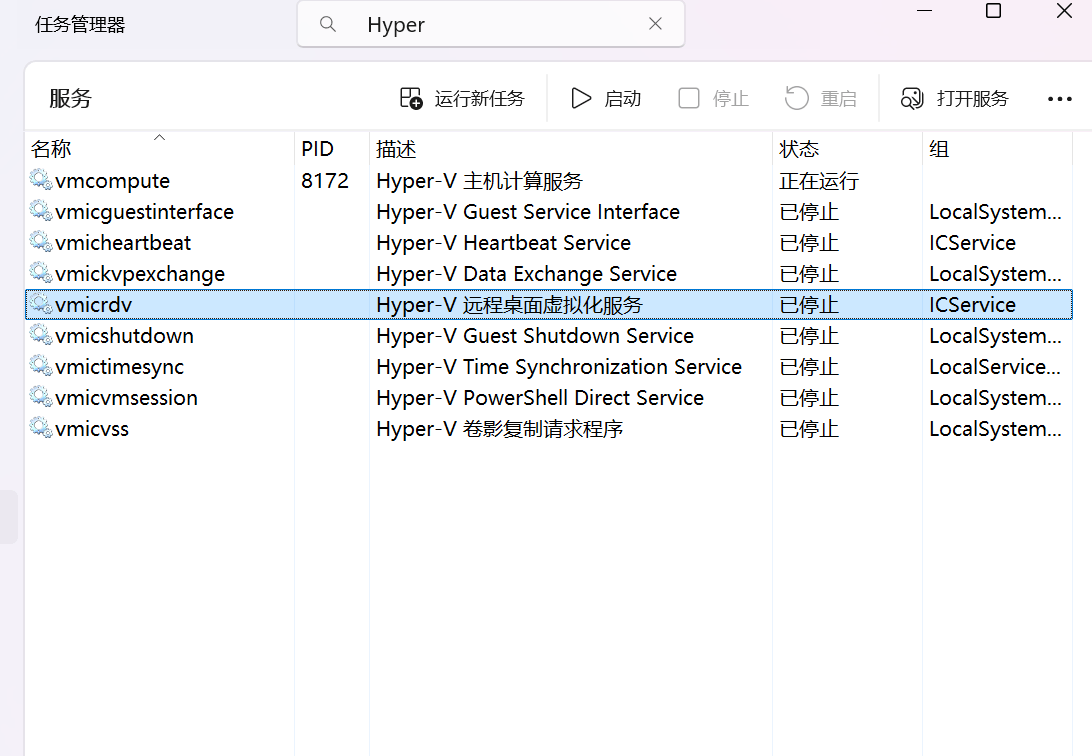Select the vmicshutdown service name
Image resolution: width=1092 pixels, height=756 pixels.
click(x=124, y=336)
